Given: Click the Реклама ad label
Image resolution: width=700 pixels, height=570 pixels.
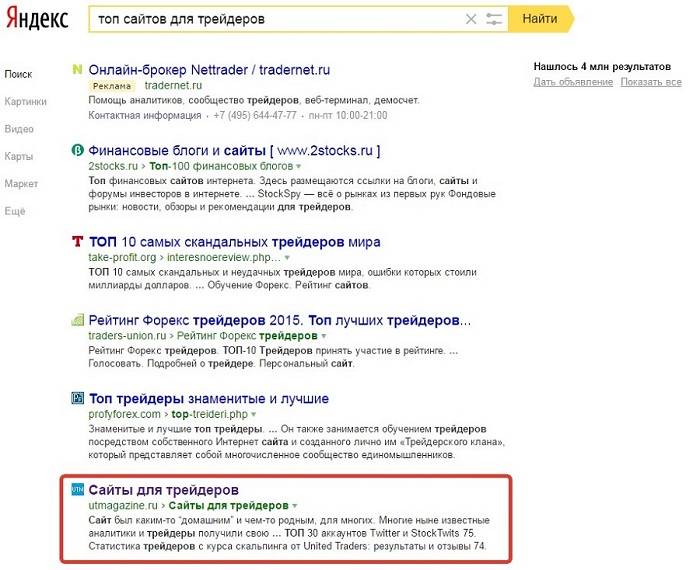Looking at the screenshot, I should pyautogui.click(x=112, y=86).
